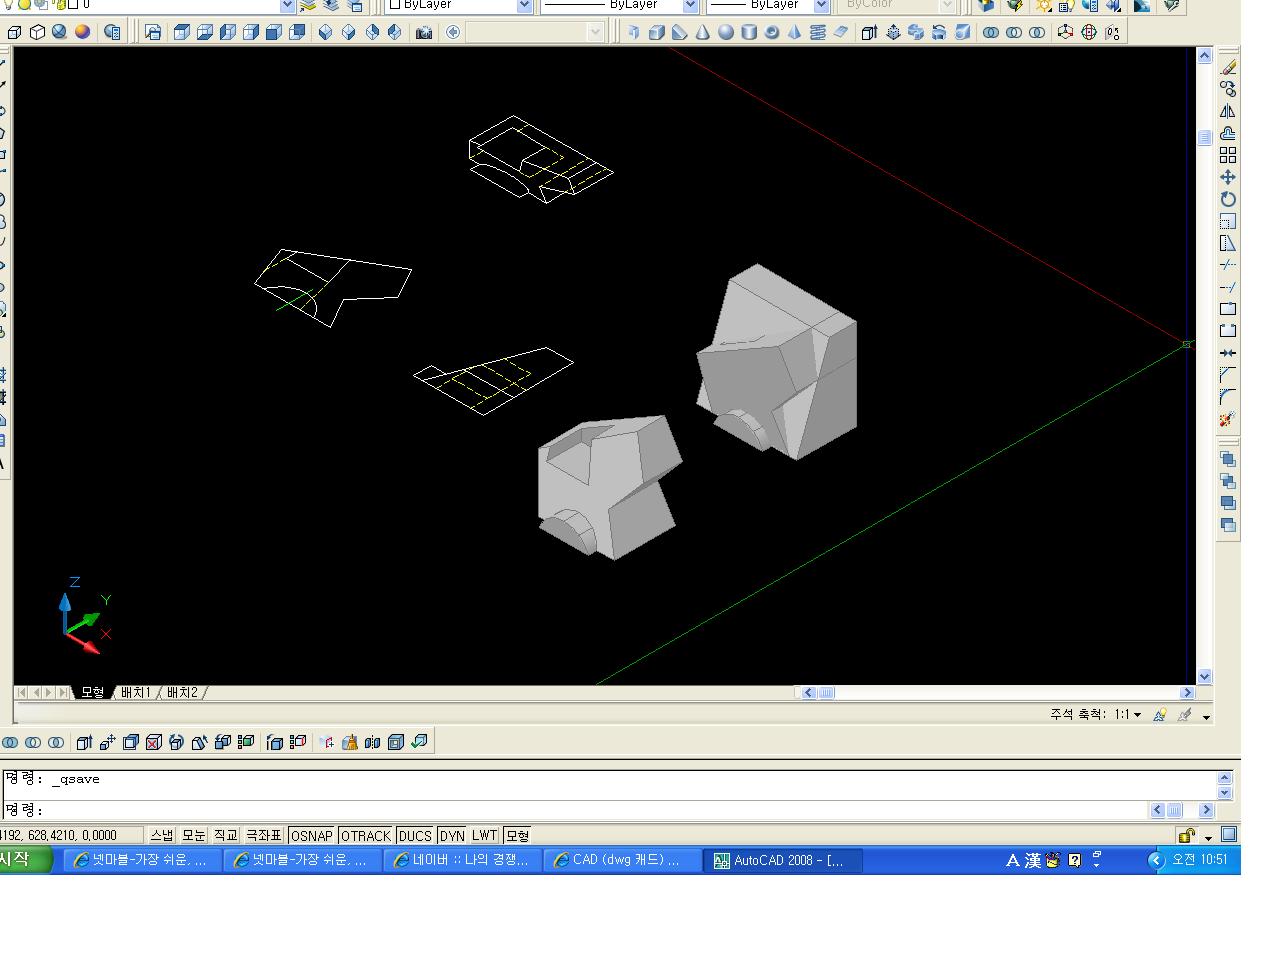
Task: Click the 3D Orbit globe icon
Action: (x=1089, y=32)
